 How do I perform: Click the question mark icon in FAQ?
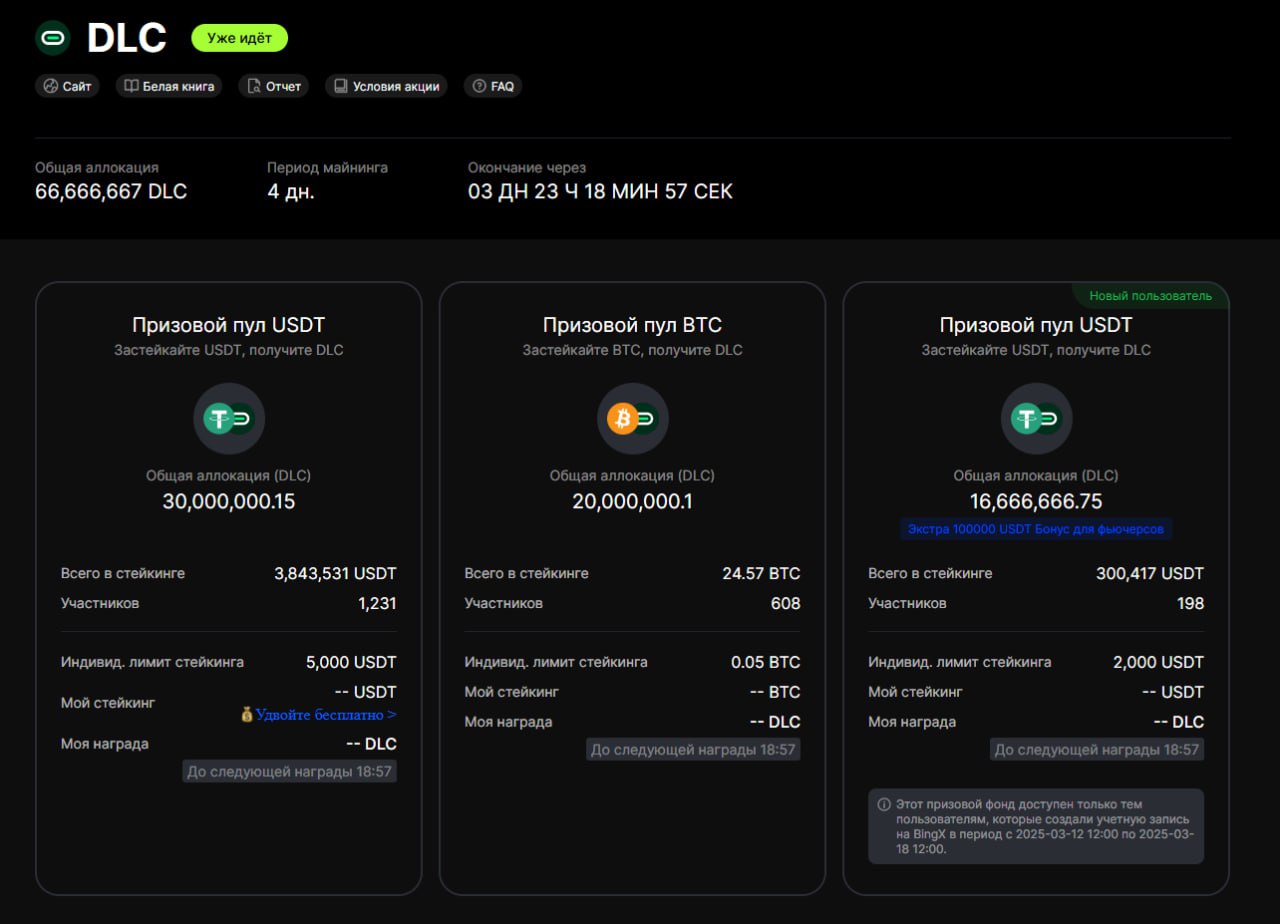click(x=479, y=86)
